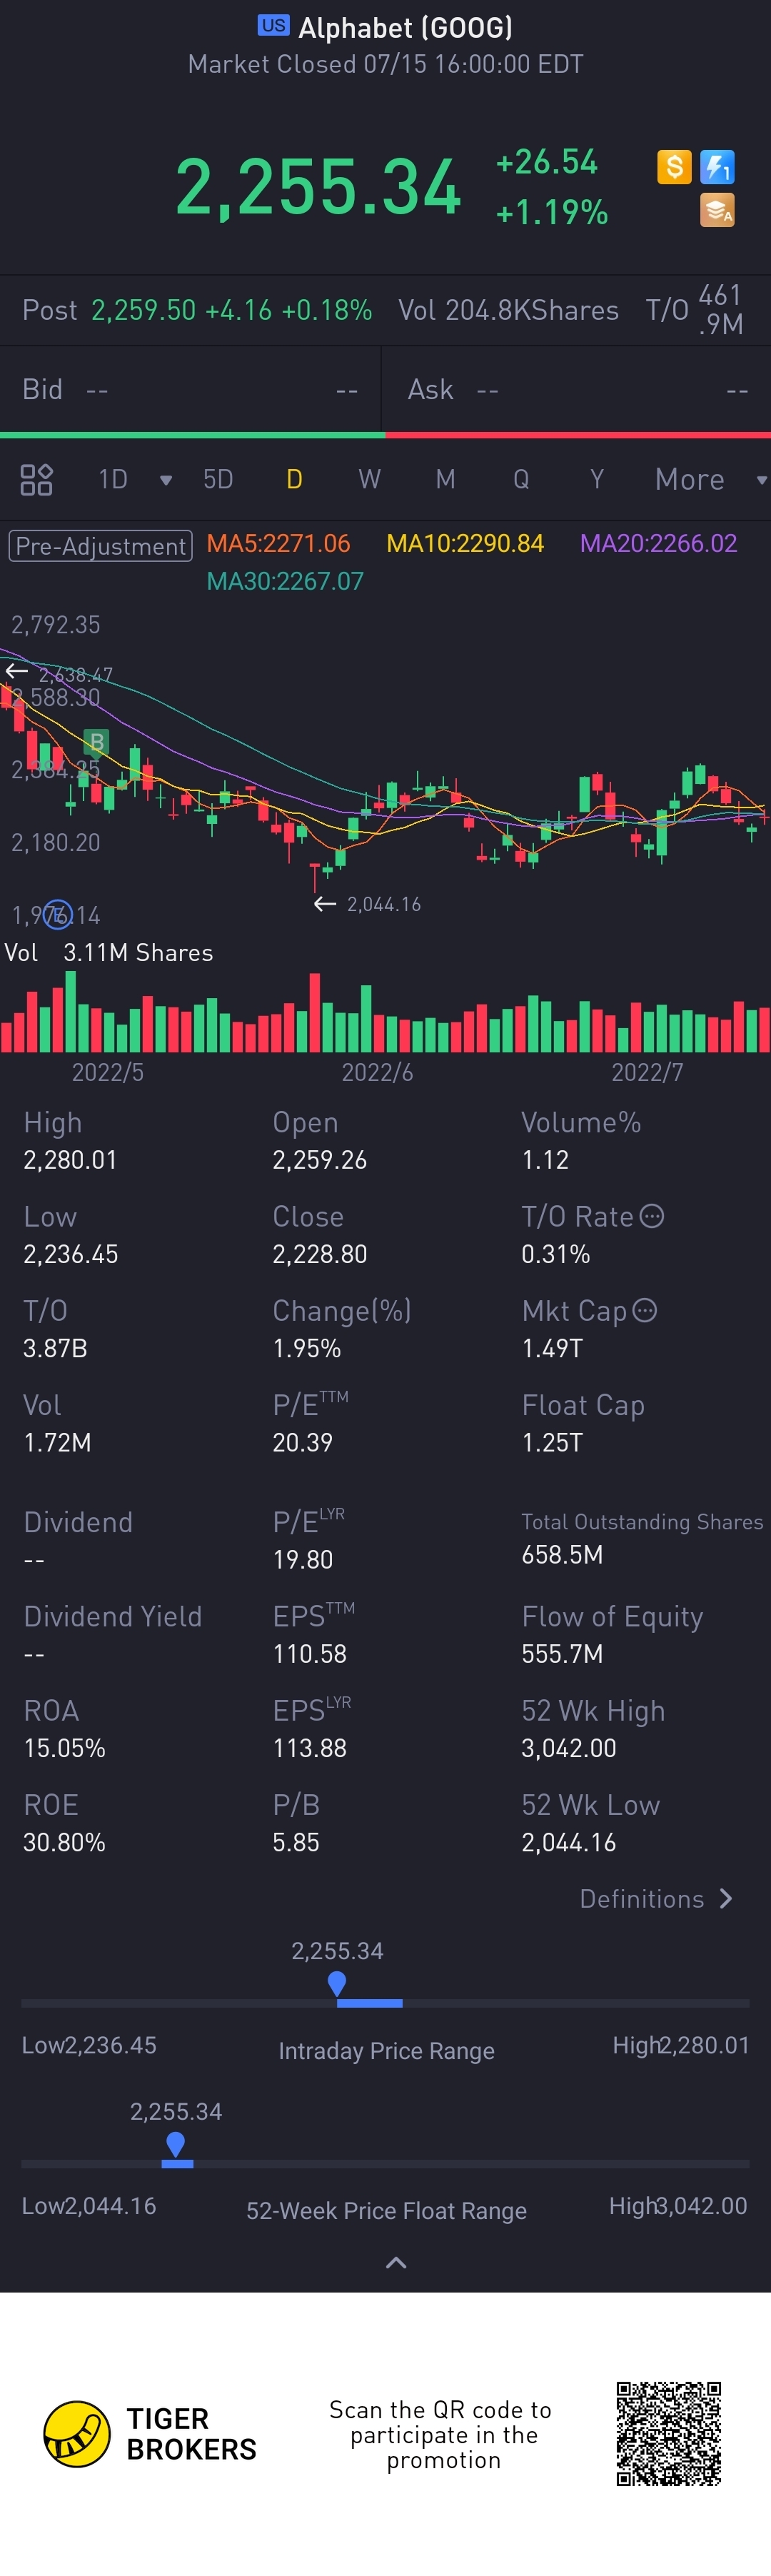
Task: Toggle the Pre-Adjustment price setting
Action: (100, 546)
